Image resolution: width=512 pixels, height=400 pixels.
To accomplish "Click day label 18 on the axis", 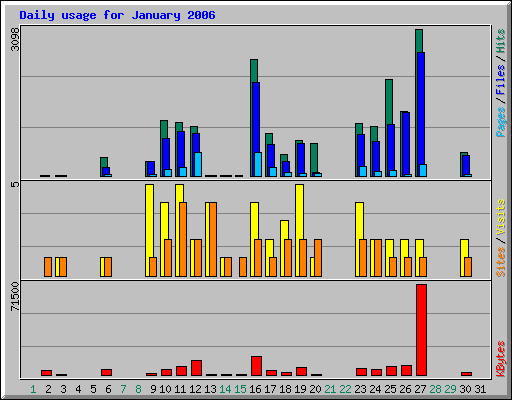I will pyautogui.click(x=285, y=389).
